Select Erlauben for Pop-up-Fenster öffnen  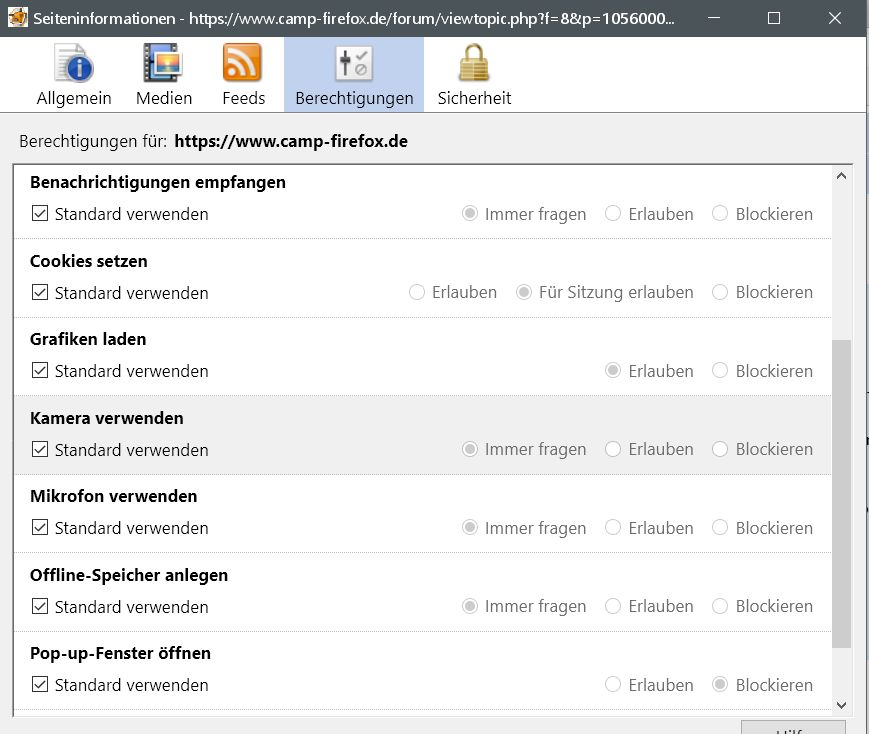[x=613, y=685]
